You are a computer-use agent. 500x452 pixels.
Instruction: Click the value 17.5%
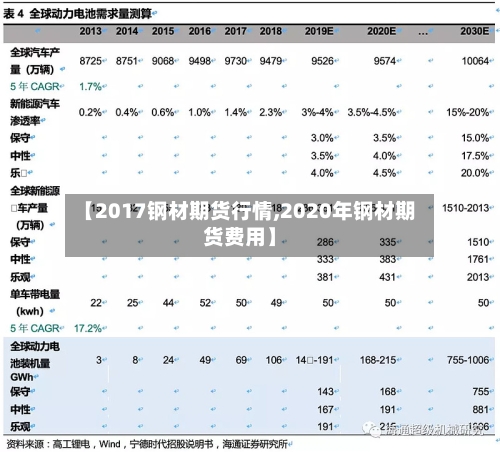(475, 156)
